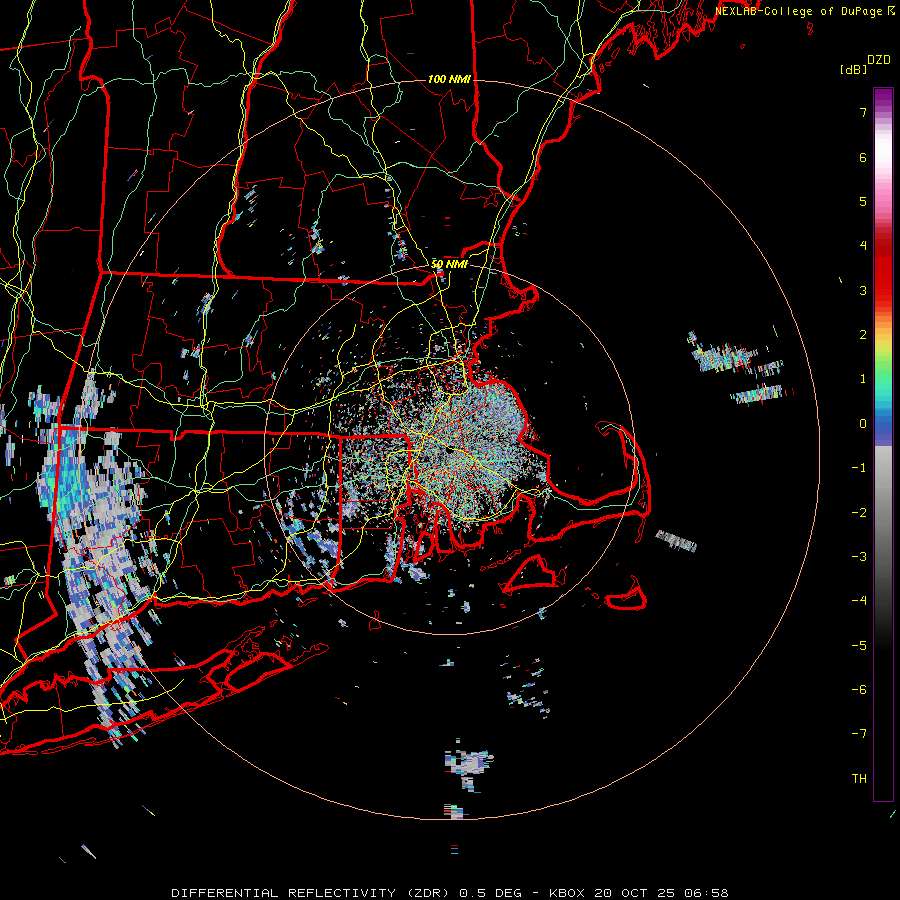Click the "KBOX" radar site identifier
The height and width of the screenshot is (900, 900).
[567, 893]
